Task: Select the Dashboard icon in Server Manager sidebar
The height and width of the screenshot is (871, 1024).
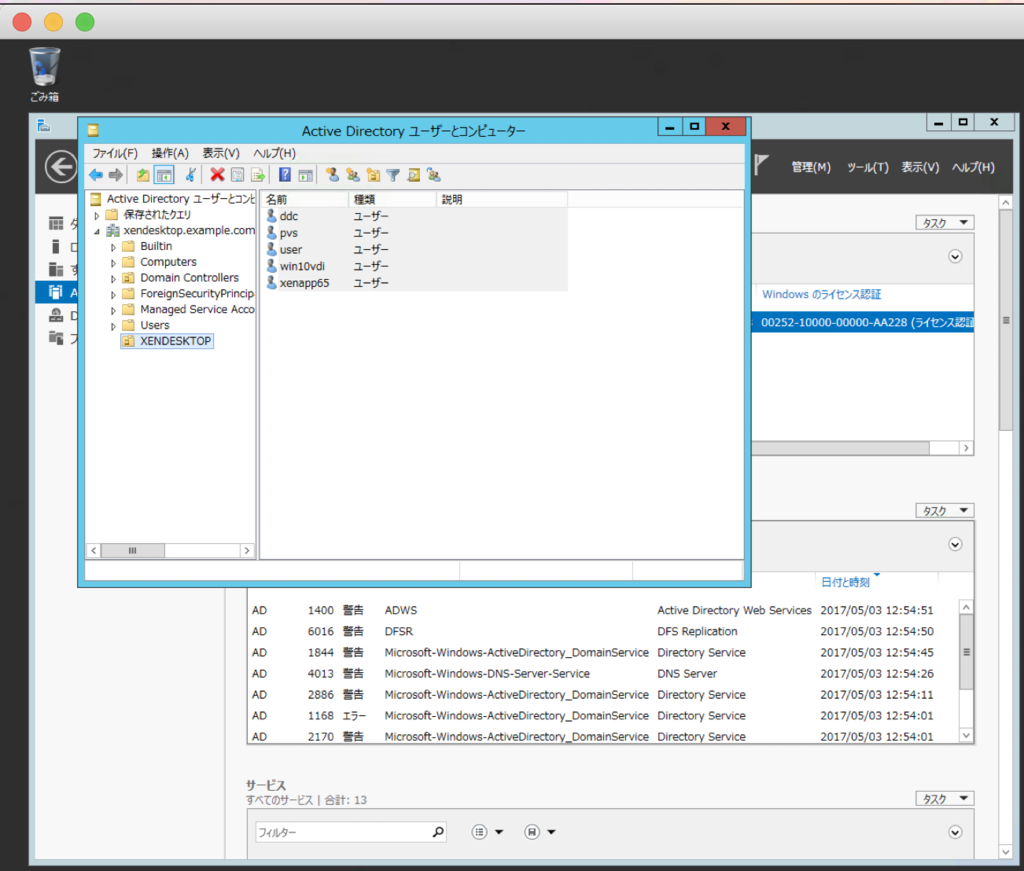Action: point(56,224)
